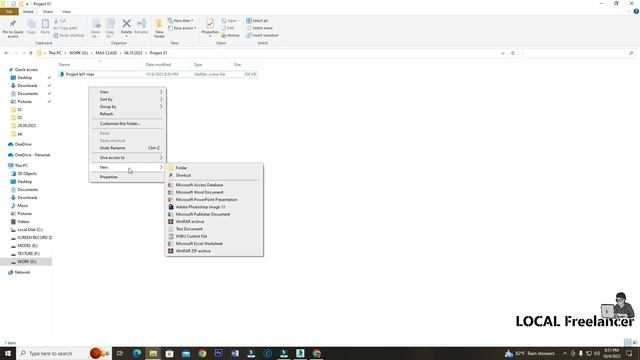Open the New item dropdown in ribbon

181,20
